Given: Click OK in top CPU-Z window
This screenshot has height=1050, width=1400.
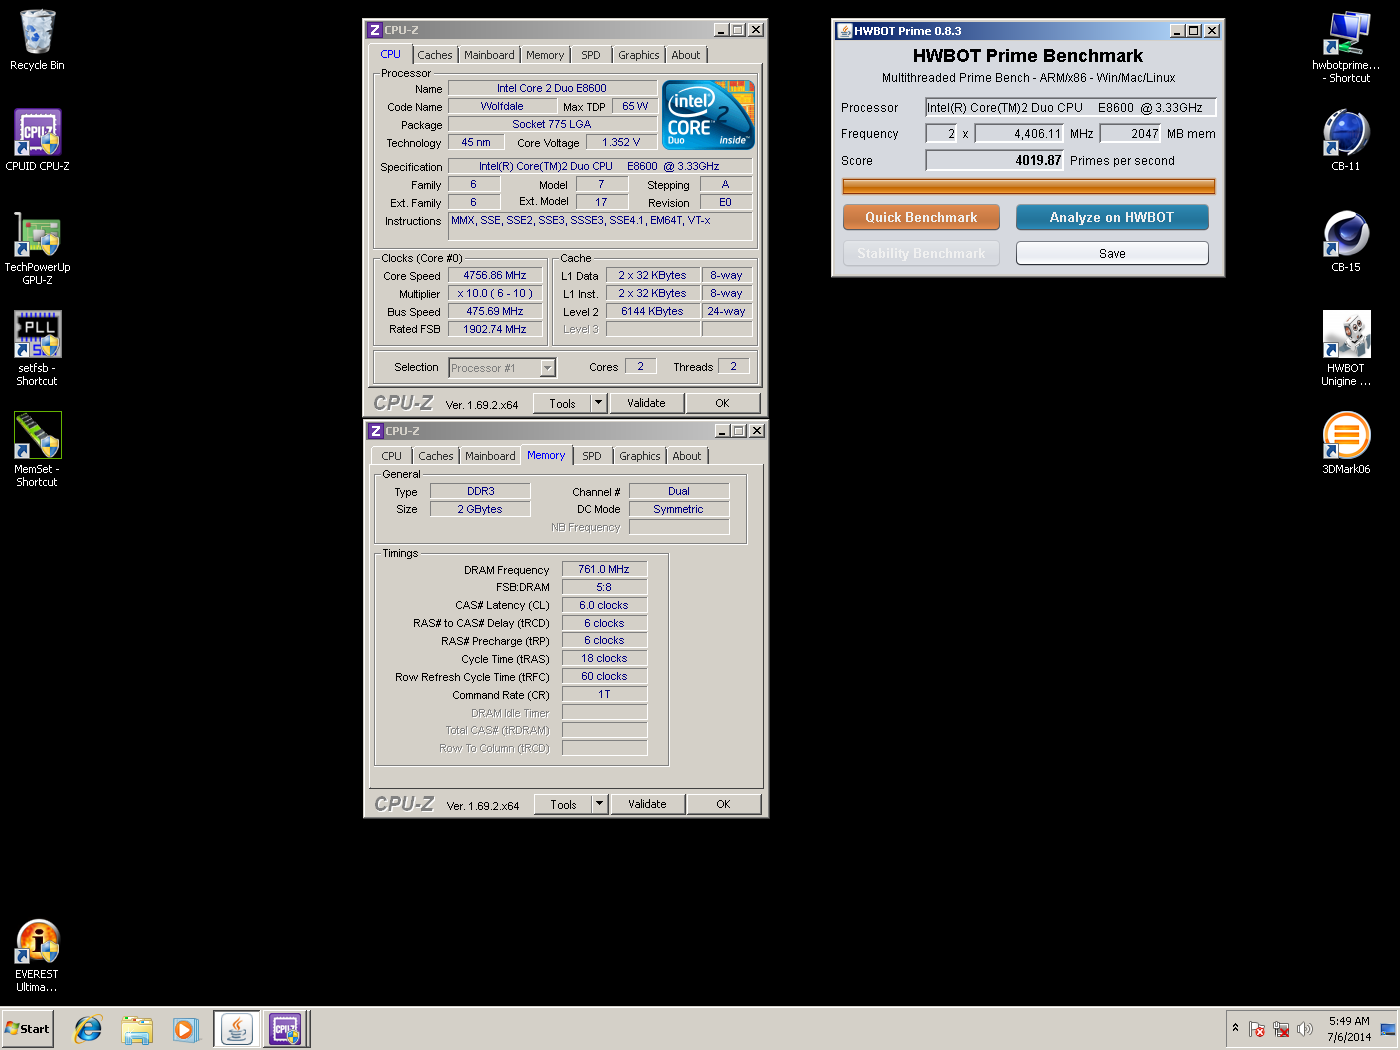Looking at the screenshot, I should point(722,403).
